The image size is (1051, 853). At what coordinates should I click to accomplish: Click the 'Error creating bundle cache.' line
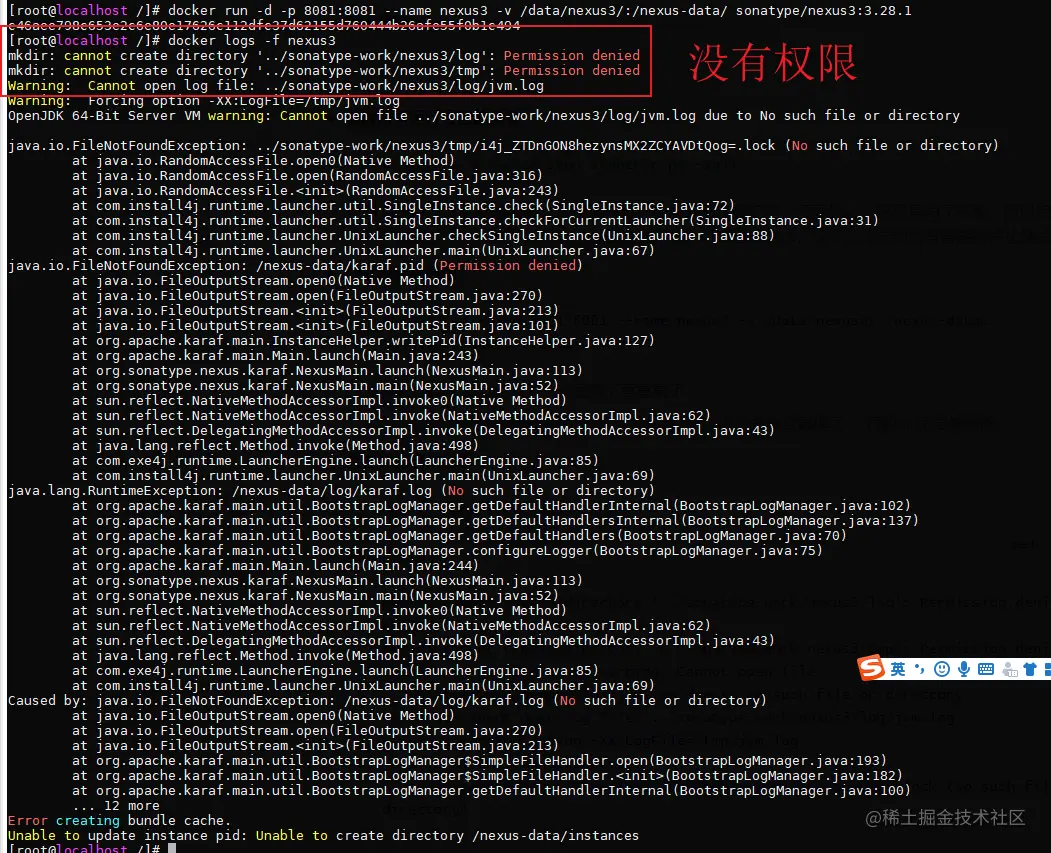[x=119, y=820]
